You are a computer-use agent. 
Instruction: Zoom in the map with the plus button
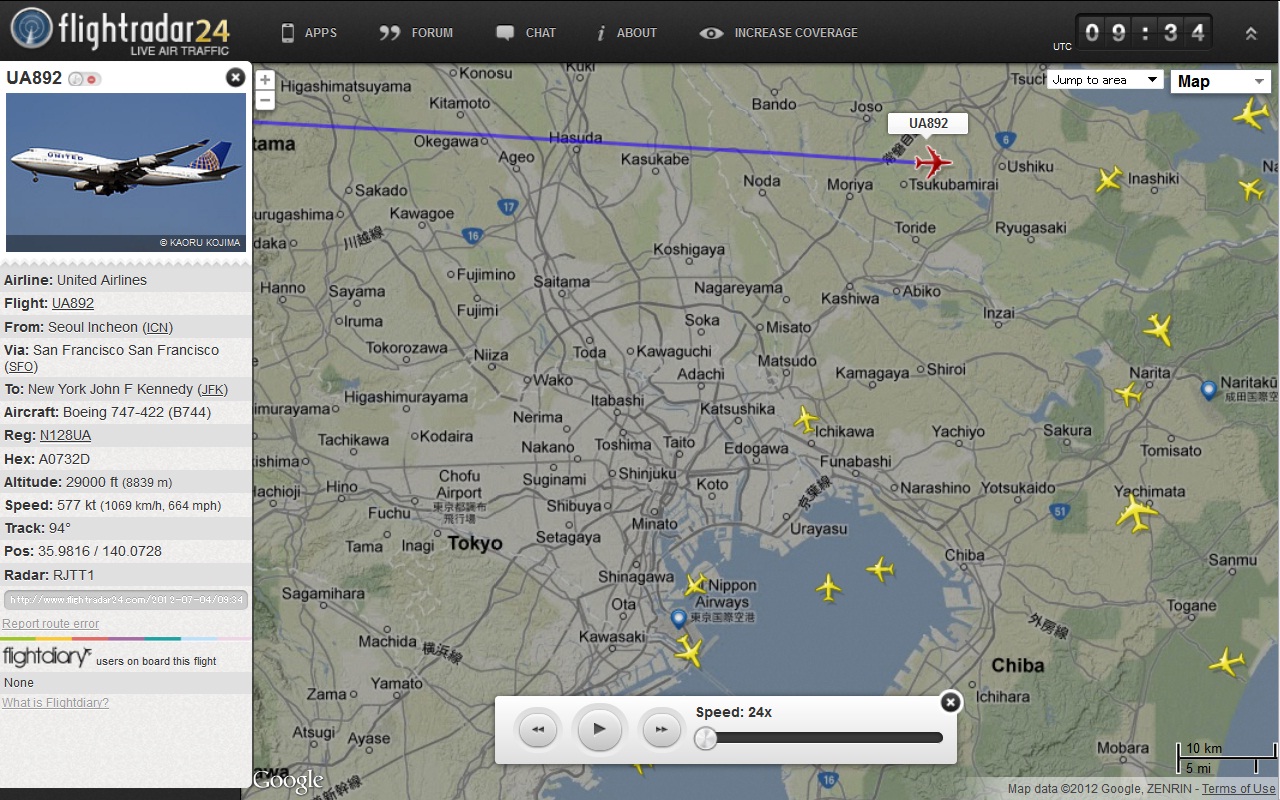pyautogui.click(x=265, y=81)
